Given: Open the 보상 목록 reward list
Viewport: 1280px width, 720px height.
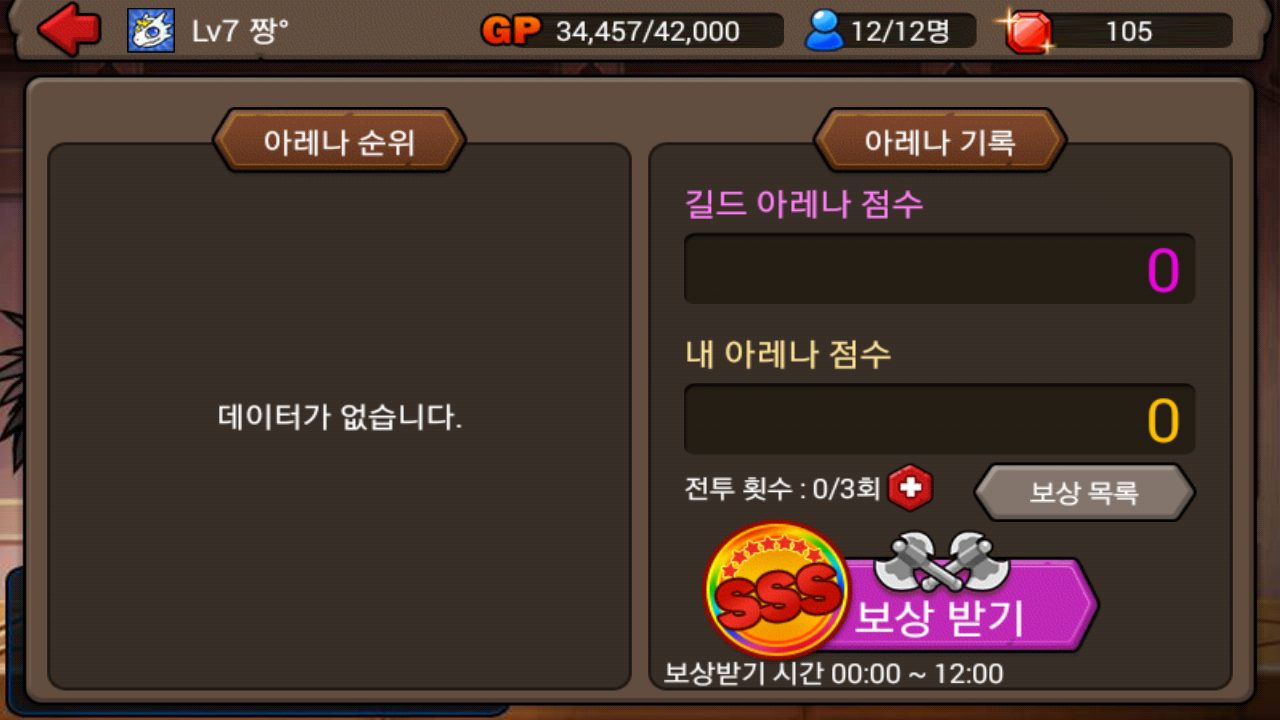Looking at the screenshot, I should (1085, 492).
